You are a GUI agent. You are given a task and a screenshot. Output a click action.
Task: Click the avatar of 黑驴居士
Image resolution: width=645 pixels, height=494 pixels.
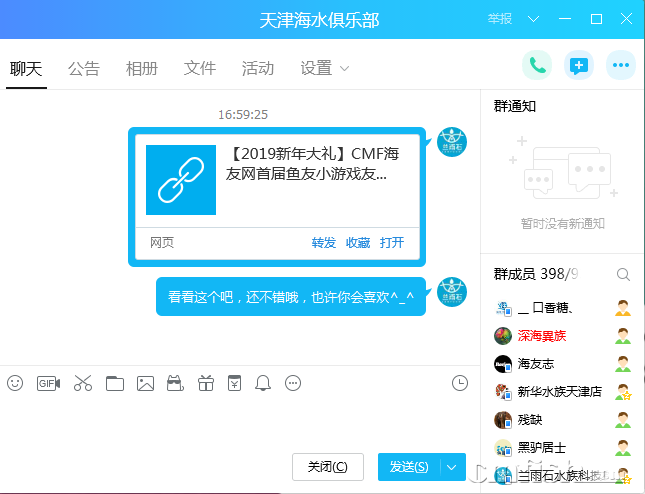(503, 448)
